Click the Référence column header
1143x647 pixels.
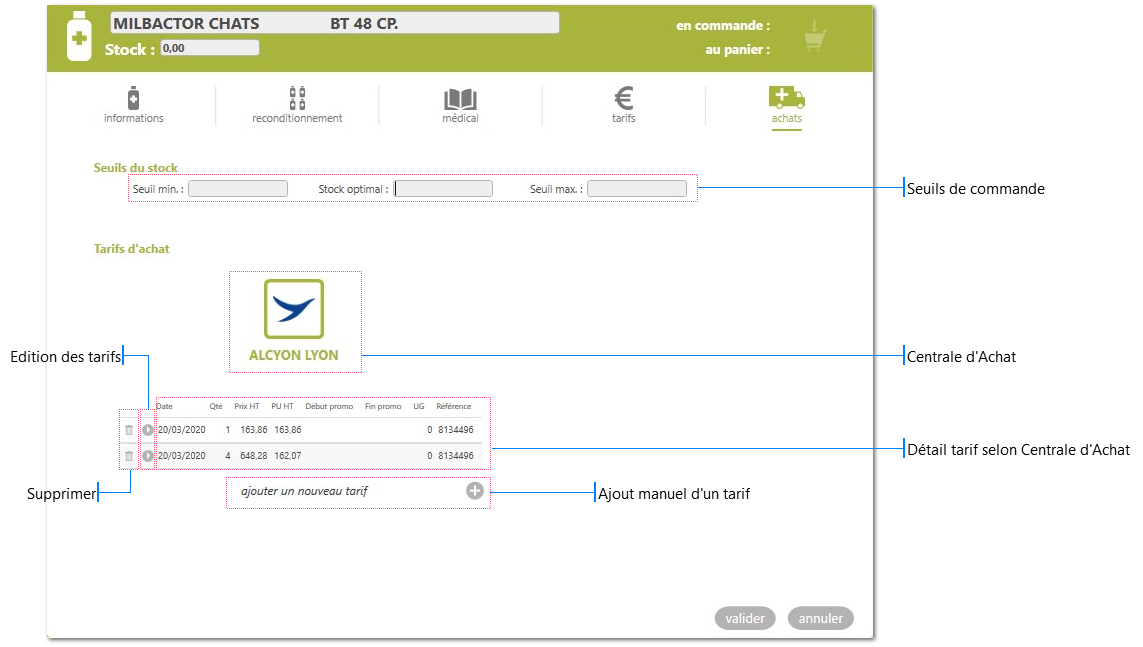click(x=453, y=407)
